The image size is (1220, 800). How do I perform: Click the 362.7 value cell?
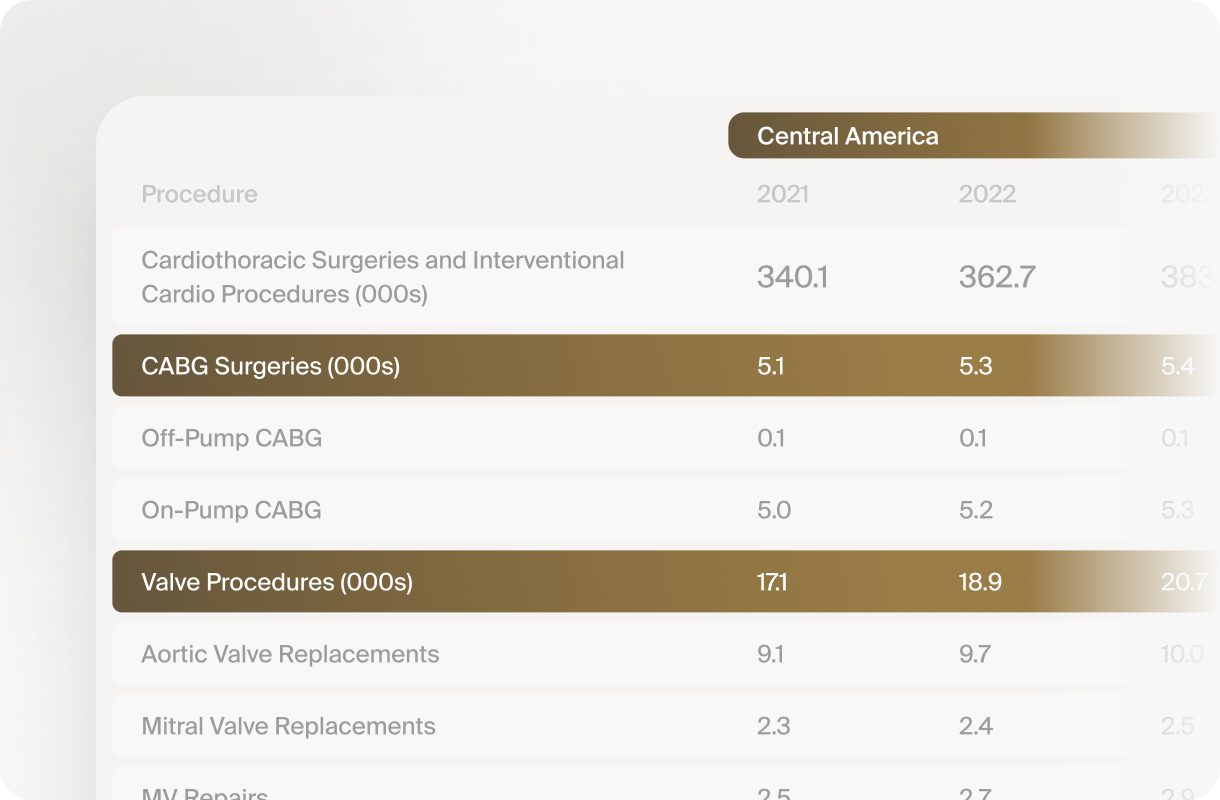[997, 277]
